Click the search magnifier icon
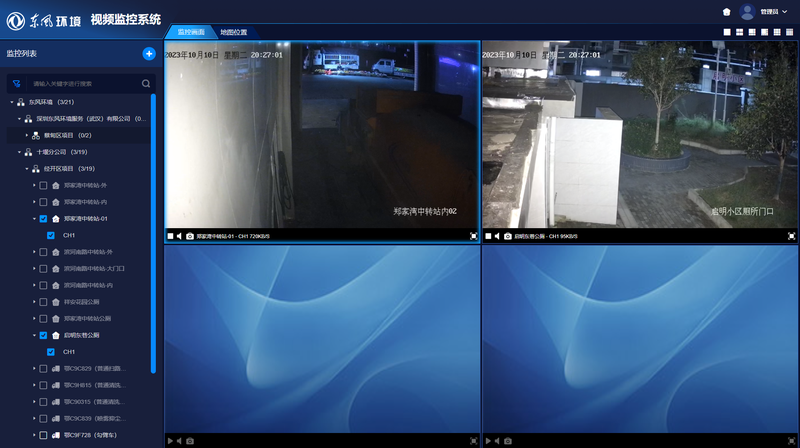This screenshot has width=800, height=448. pos(146,84)
